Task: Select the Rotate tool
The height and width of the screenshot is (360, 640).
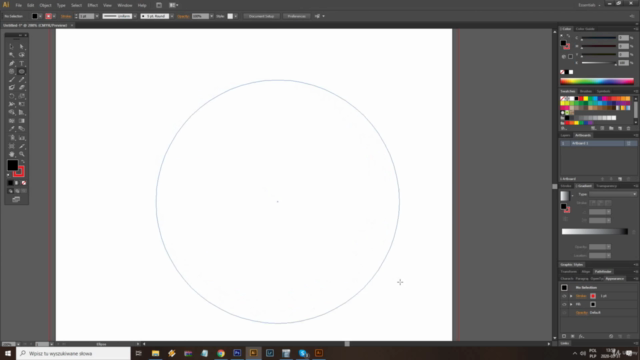Action: click(11, 96)
